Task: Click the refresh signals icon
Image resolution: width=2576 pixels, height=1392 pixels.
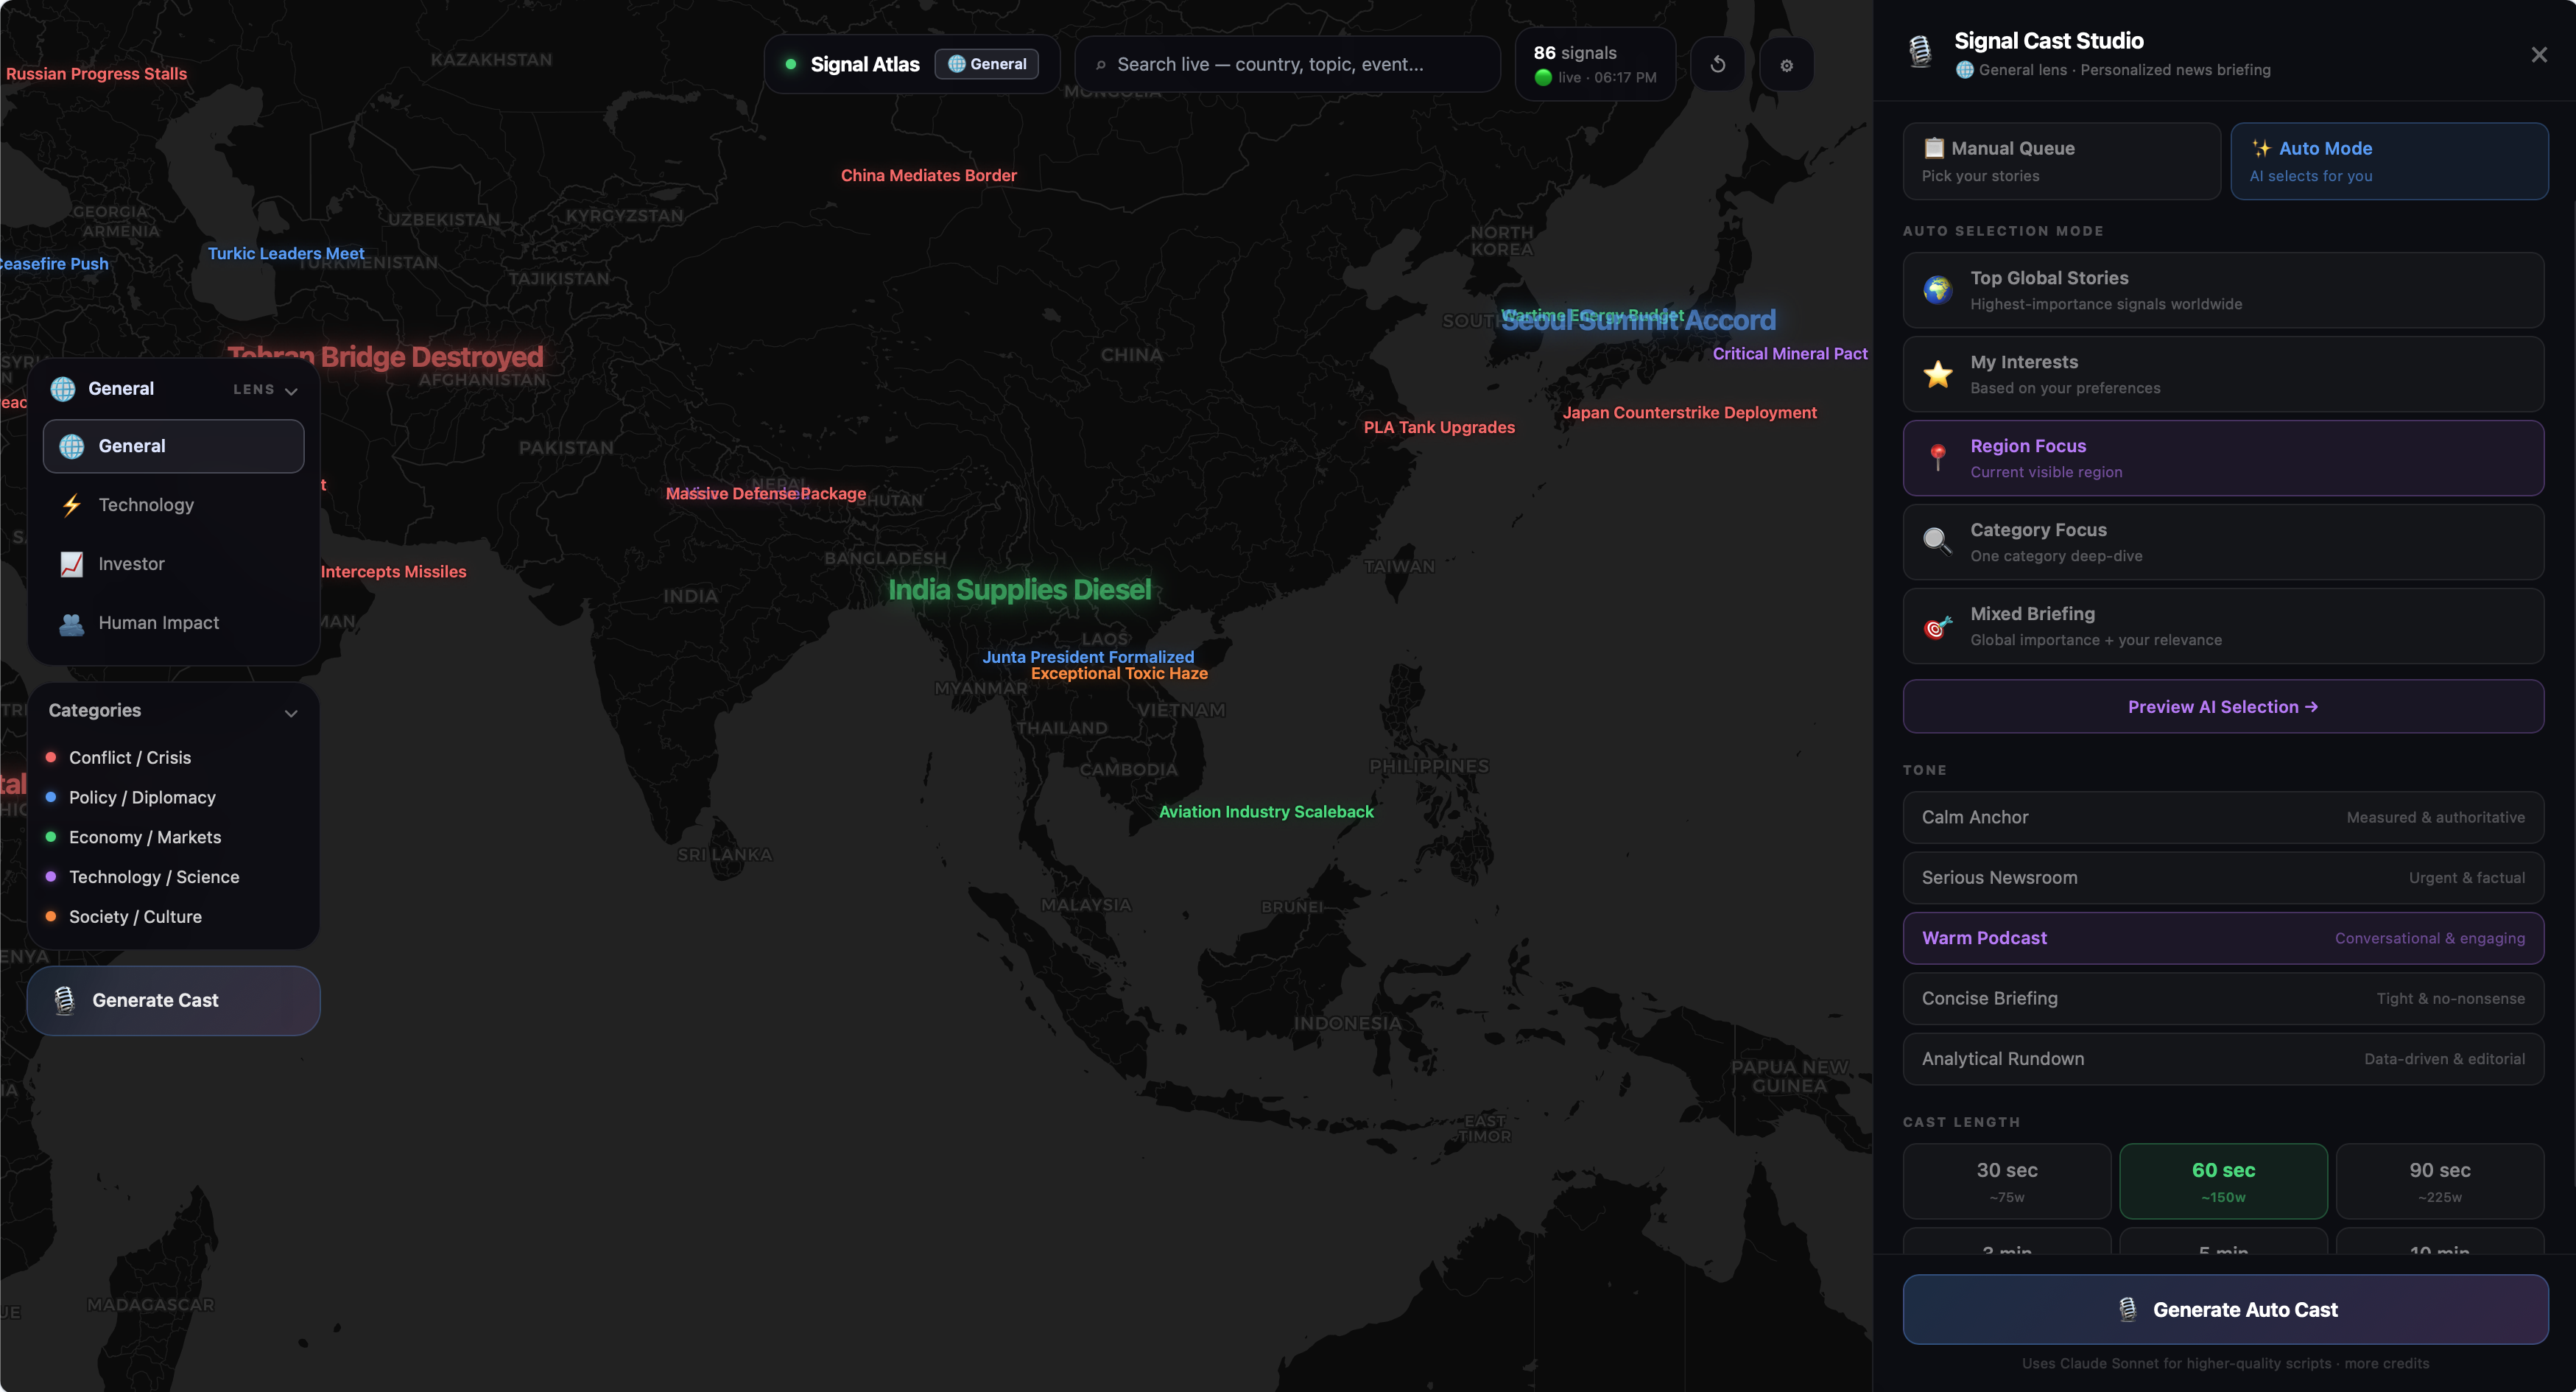Action: [x=1718, y=65]
